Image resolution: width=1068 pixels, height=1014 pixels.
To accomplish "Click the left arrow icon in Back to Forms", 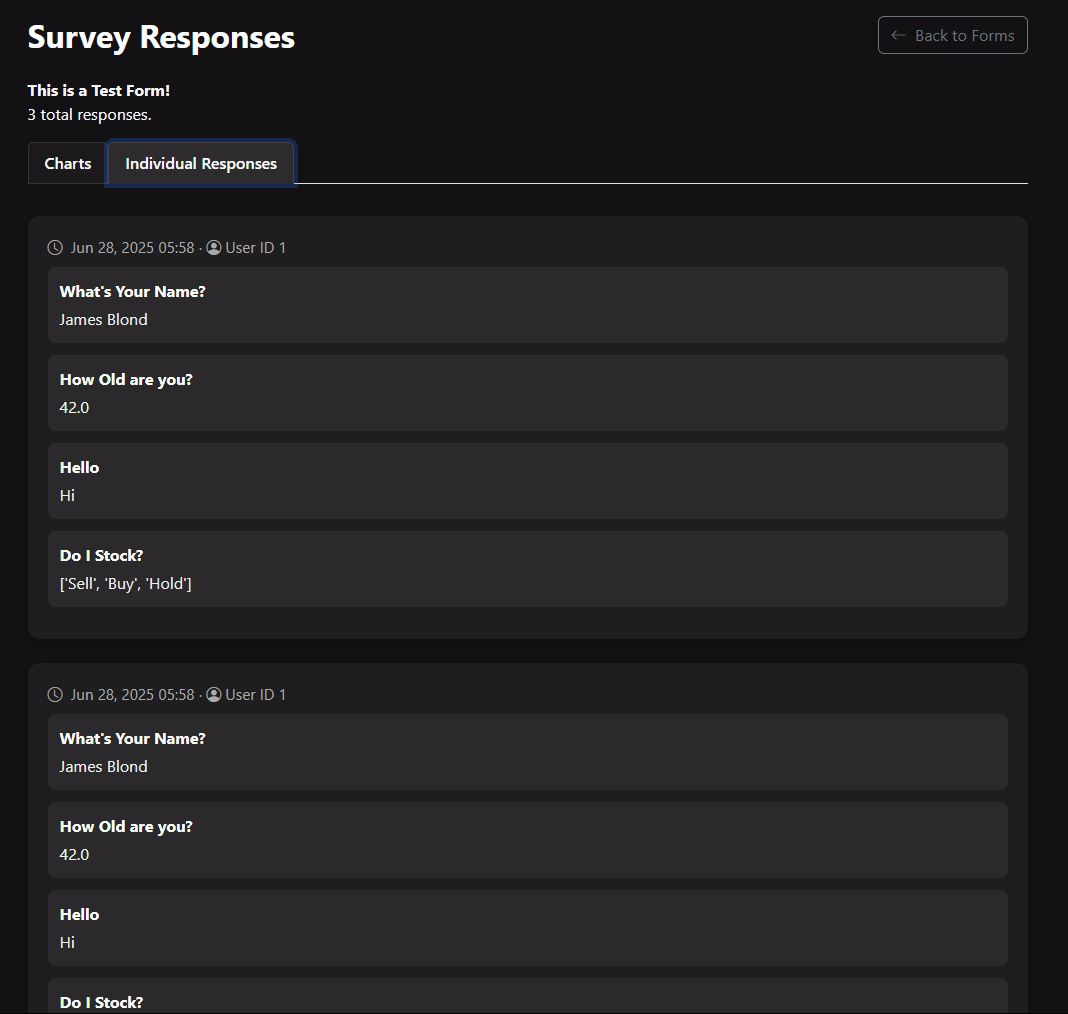I will click(x=898, y=35).
